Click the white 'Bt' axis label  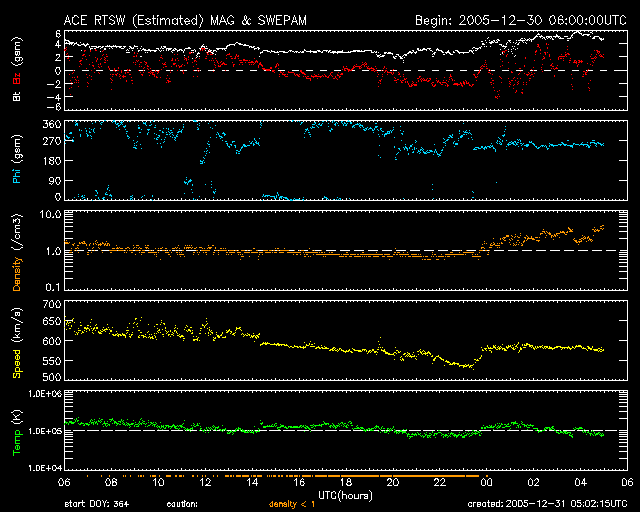(x=17, y=96)
